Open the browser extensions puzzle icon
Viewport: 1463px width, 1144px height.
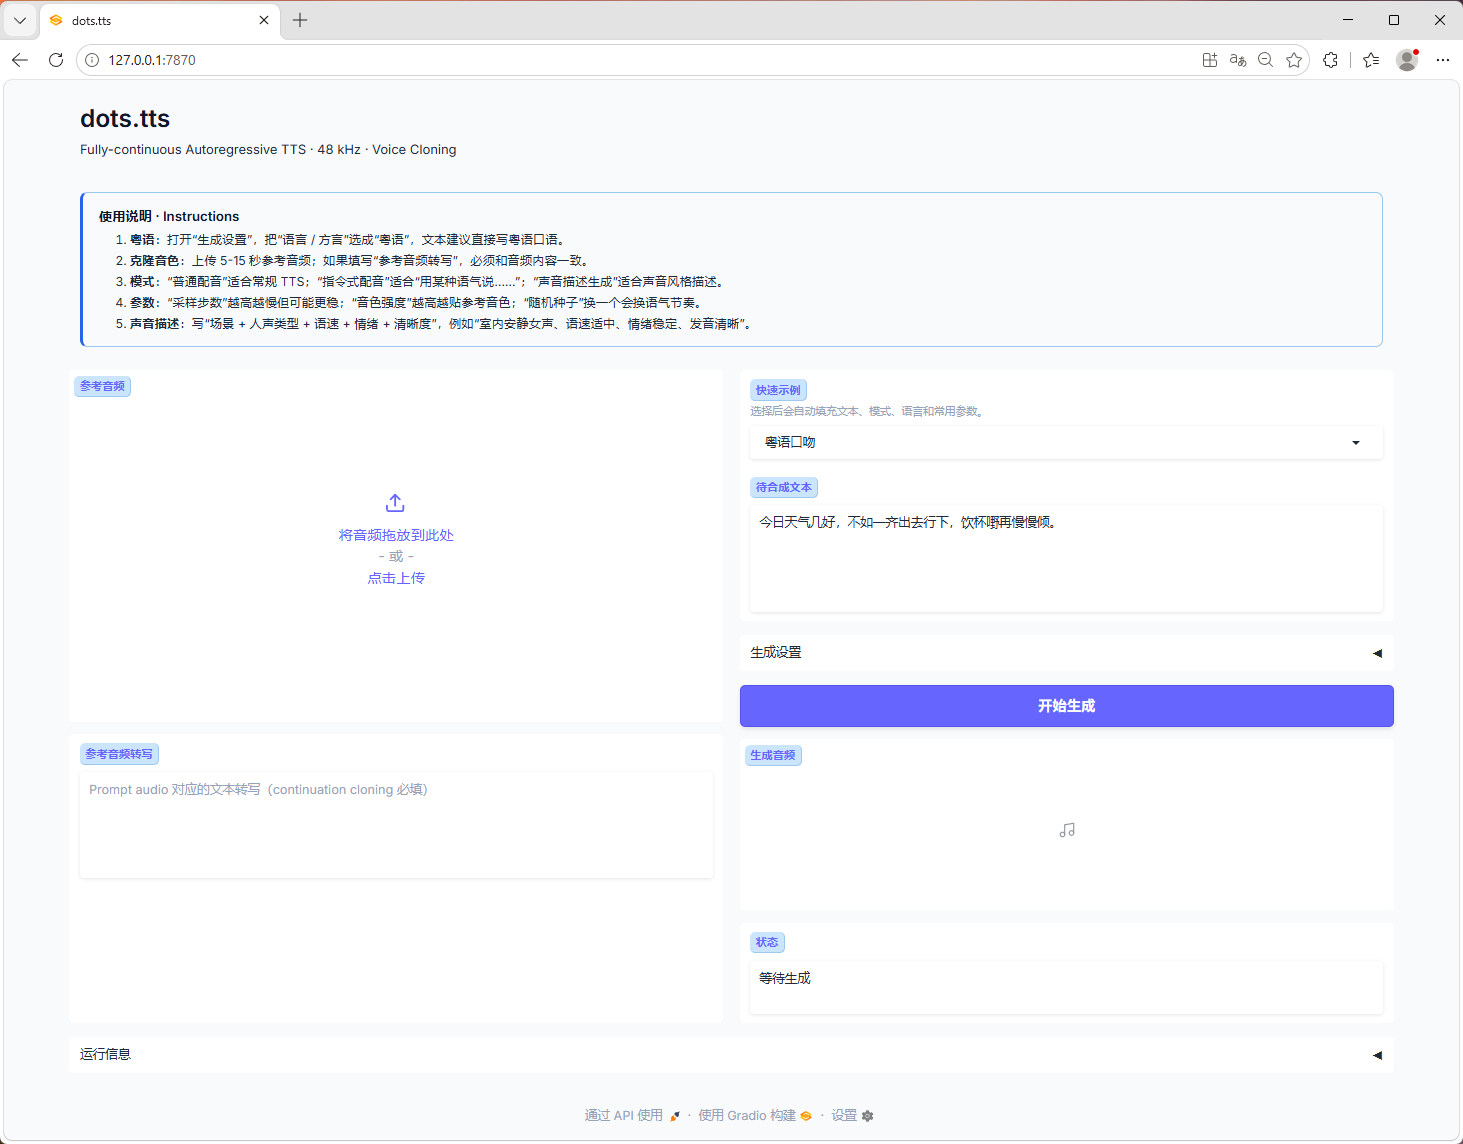(1330, 60)
